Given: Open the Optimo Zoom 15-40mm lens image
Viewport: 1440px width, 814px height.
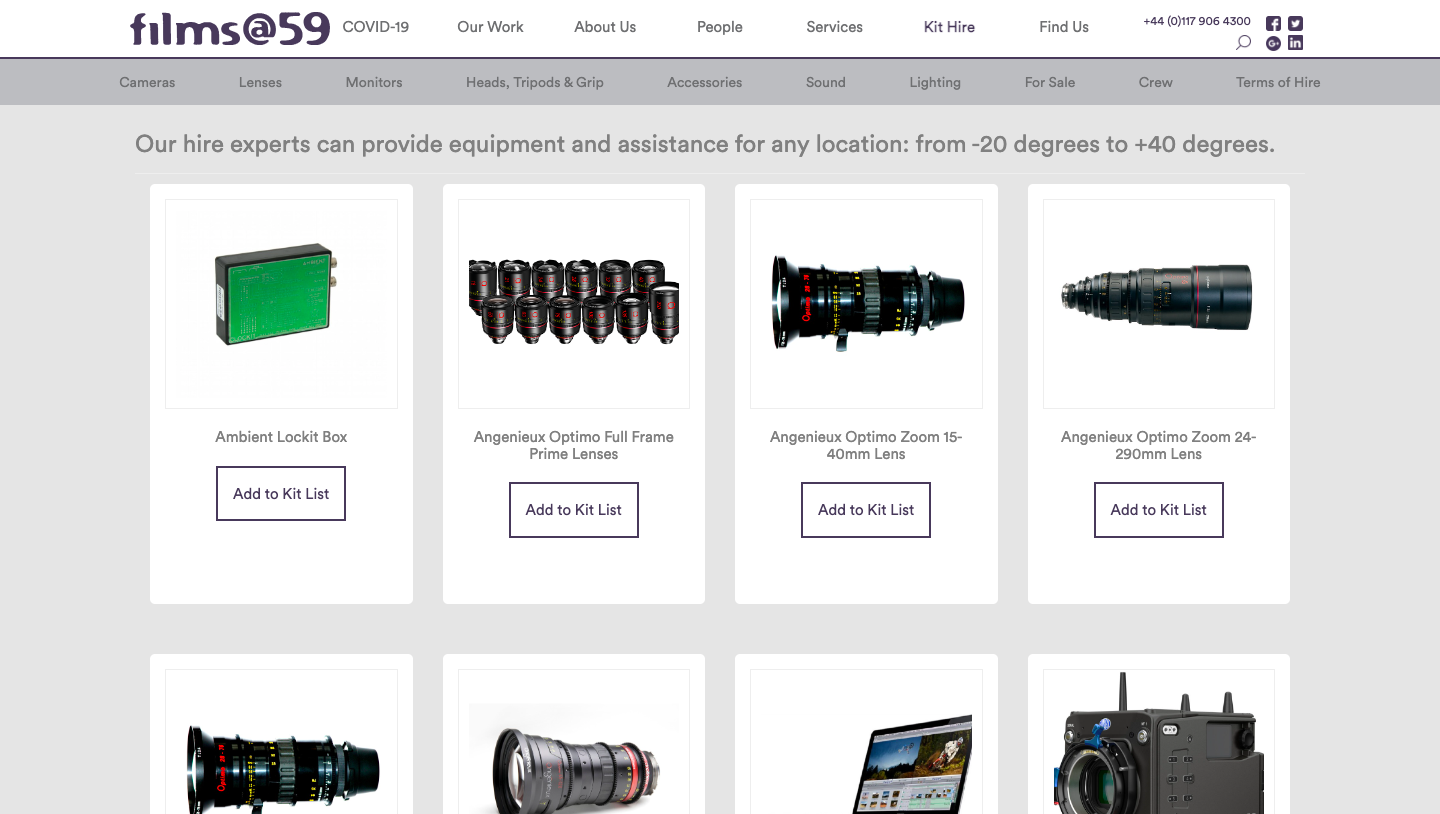Looking at the screenshot, I should coord(866,304).
